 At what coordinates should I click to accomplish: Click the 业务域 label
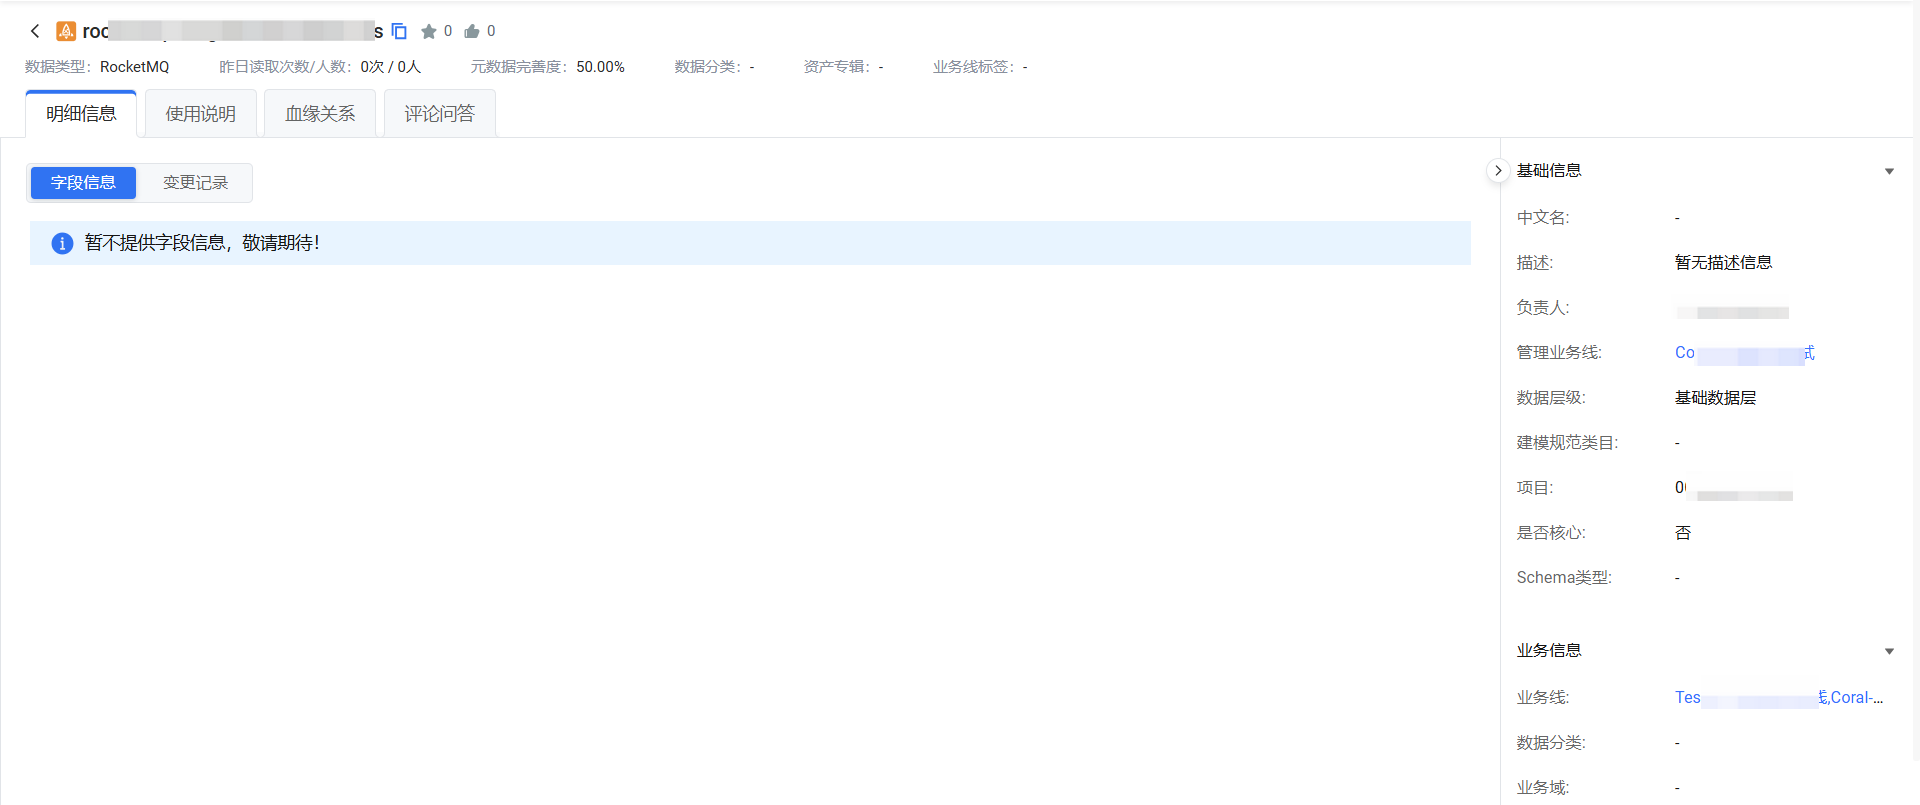[1543, 788]
